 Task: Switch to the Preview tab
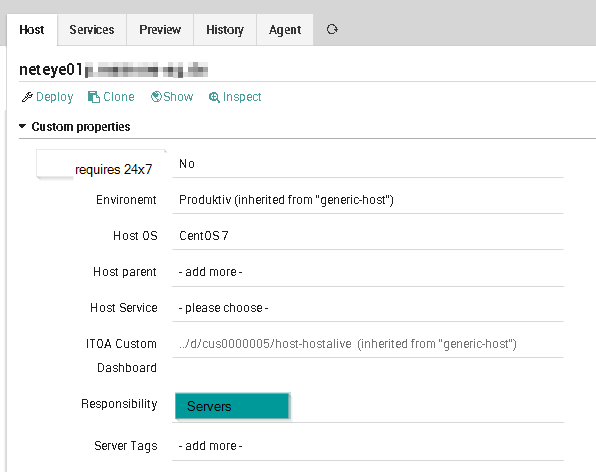tap(160, 30)
